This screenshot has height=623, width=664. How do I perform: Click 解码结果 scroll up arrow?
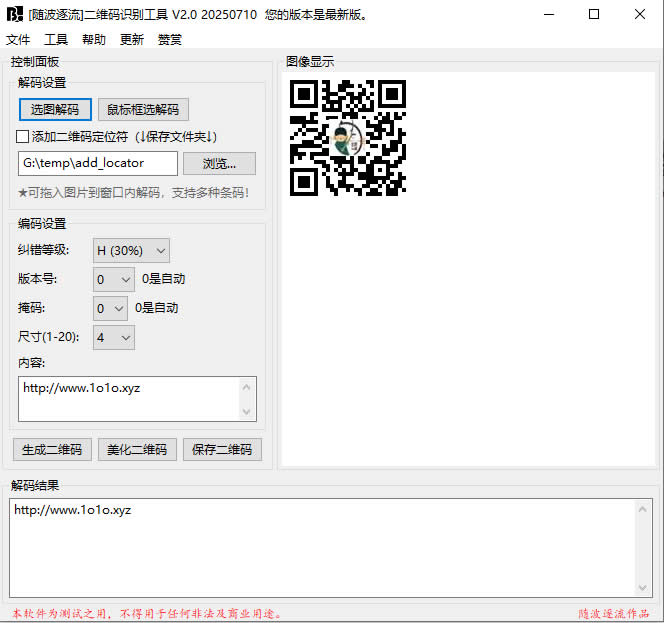tap(642, 509)
